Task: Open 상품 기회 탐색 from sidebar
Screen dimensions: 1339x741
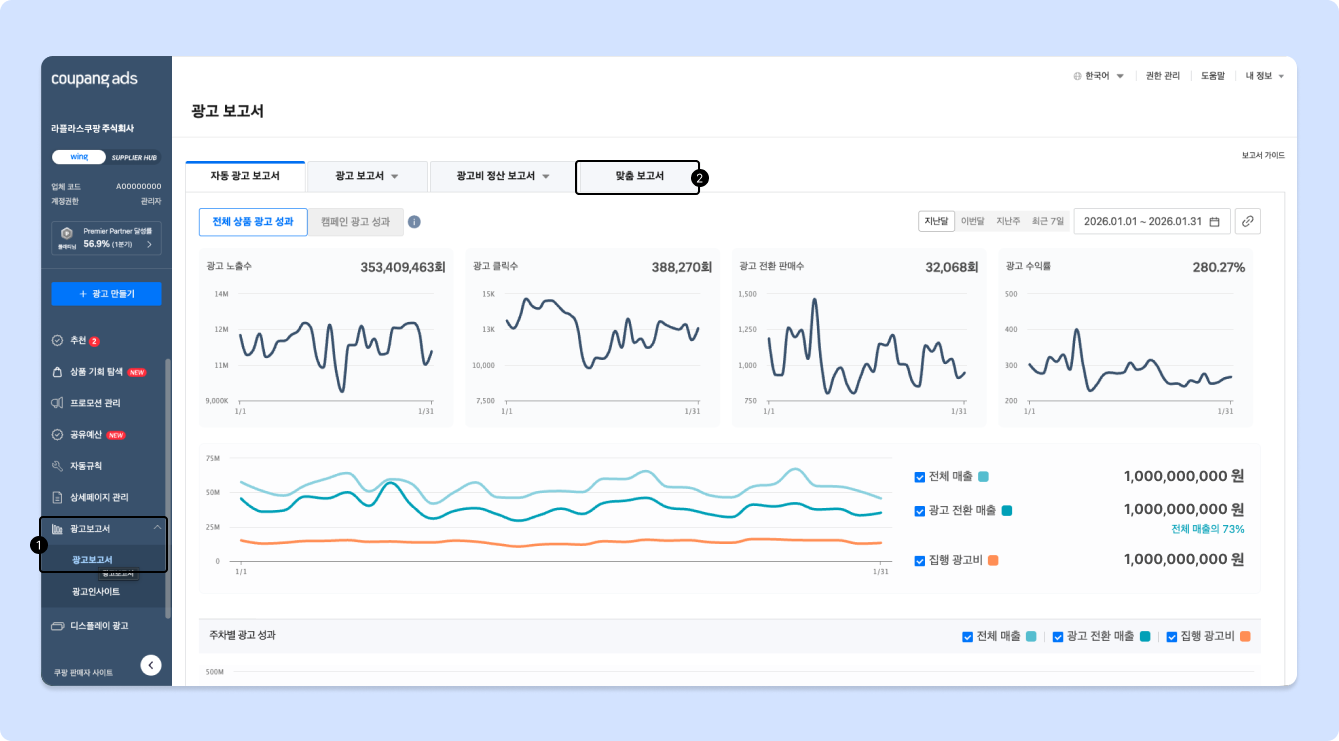Action: click(95, 372)
